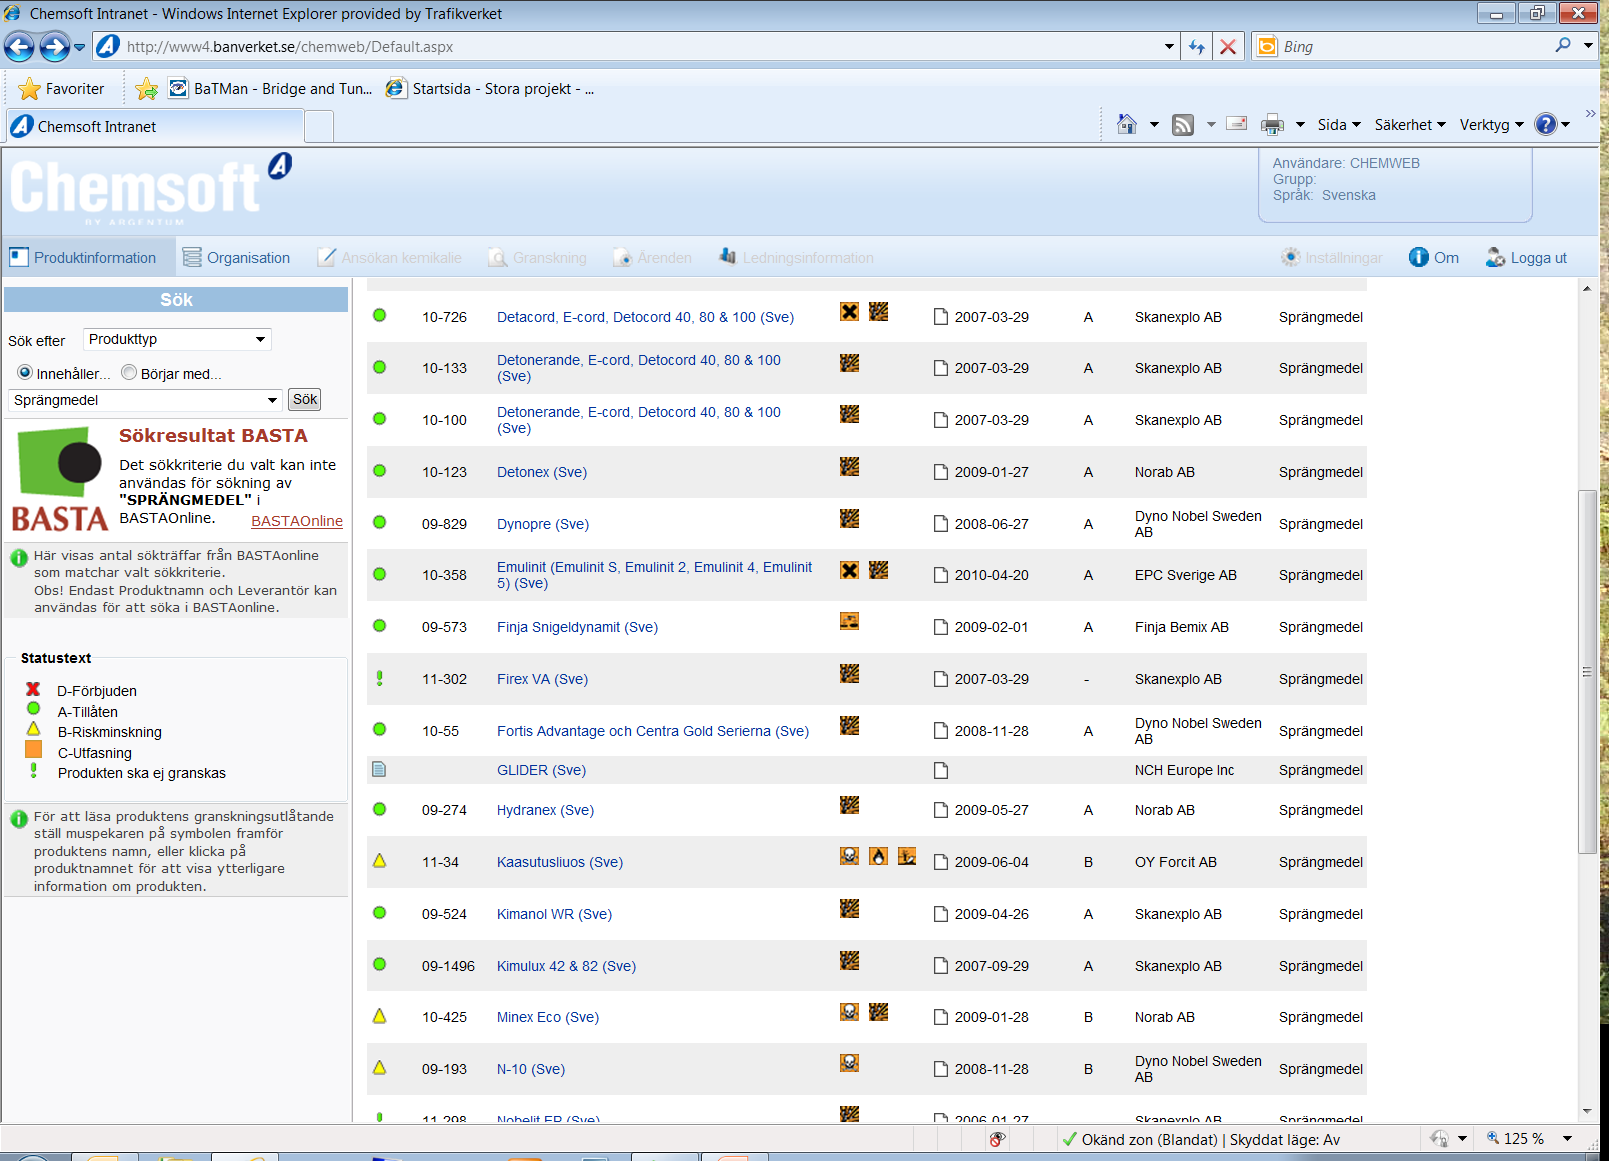Click the RSS feeds icon
1609x1161 pixels.
1183,124
